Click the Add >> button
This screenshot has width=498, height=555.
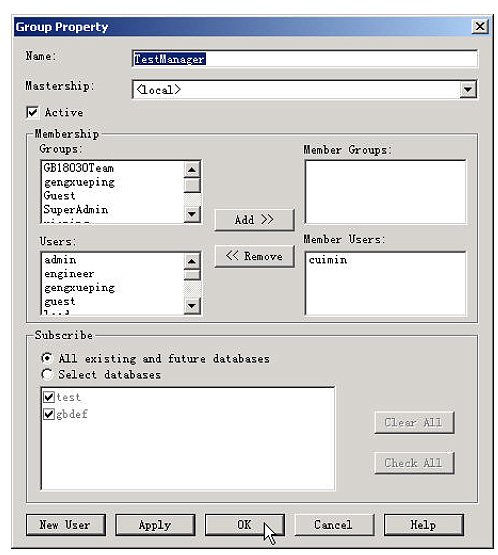254,220
